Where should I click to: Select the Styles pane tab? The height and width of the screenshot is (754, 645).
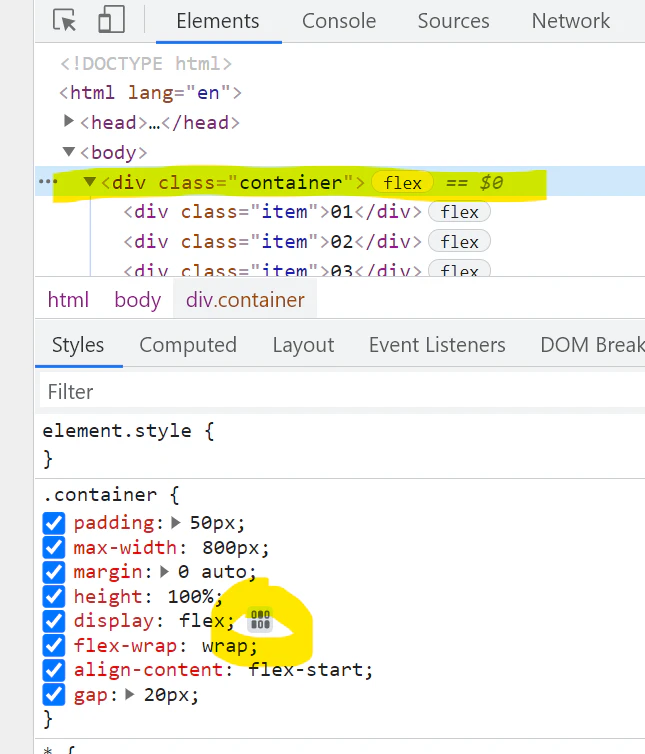coord(78,345)
